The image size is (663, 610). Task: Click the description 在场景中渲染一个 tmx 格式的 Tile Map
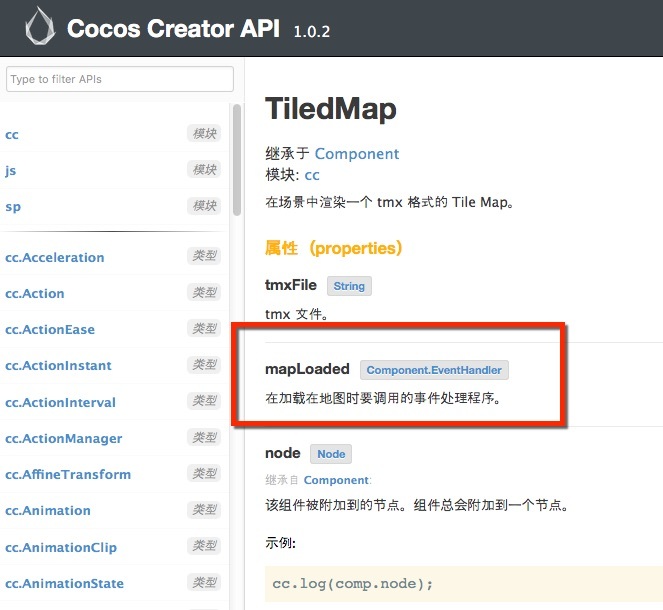click(x=389, y=202)
